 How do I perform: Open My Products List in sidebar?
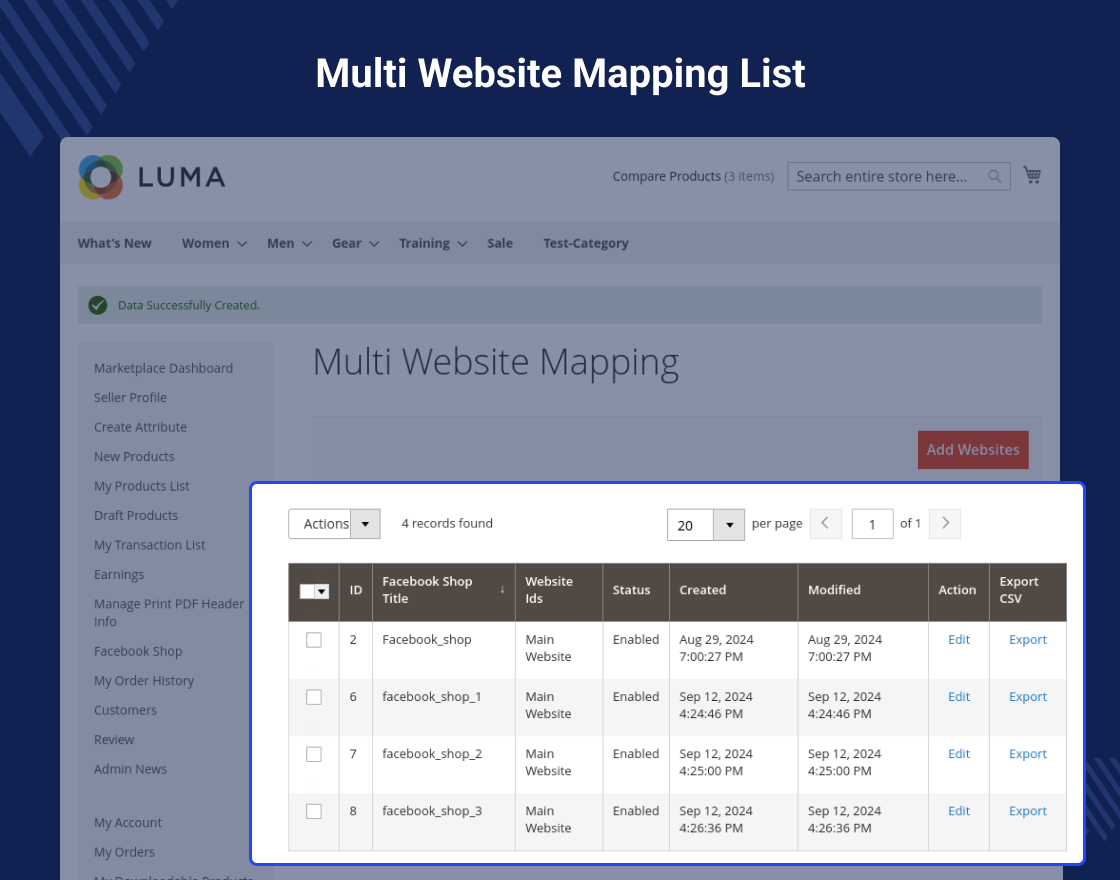coord(141,486)
